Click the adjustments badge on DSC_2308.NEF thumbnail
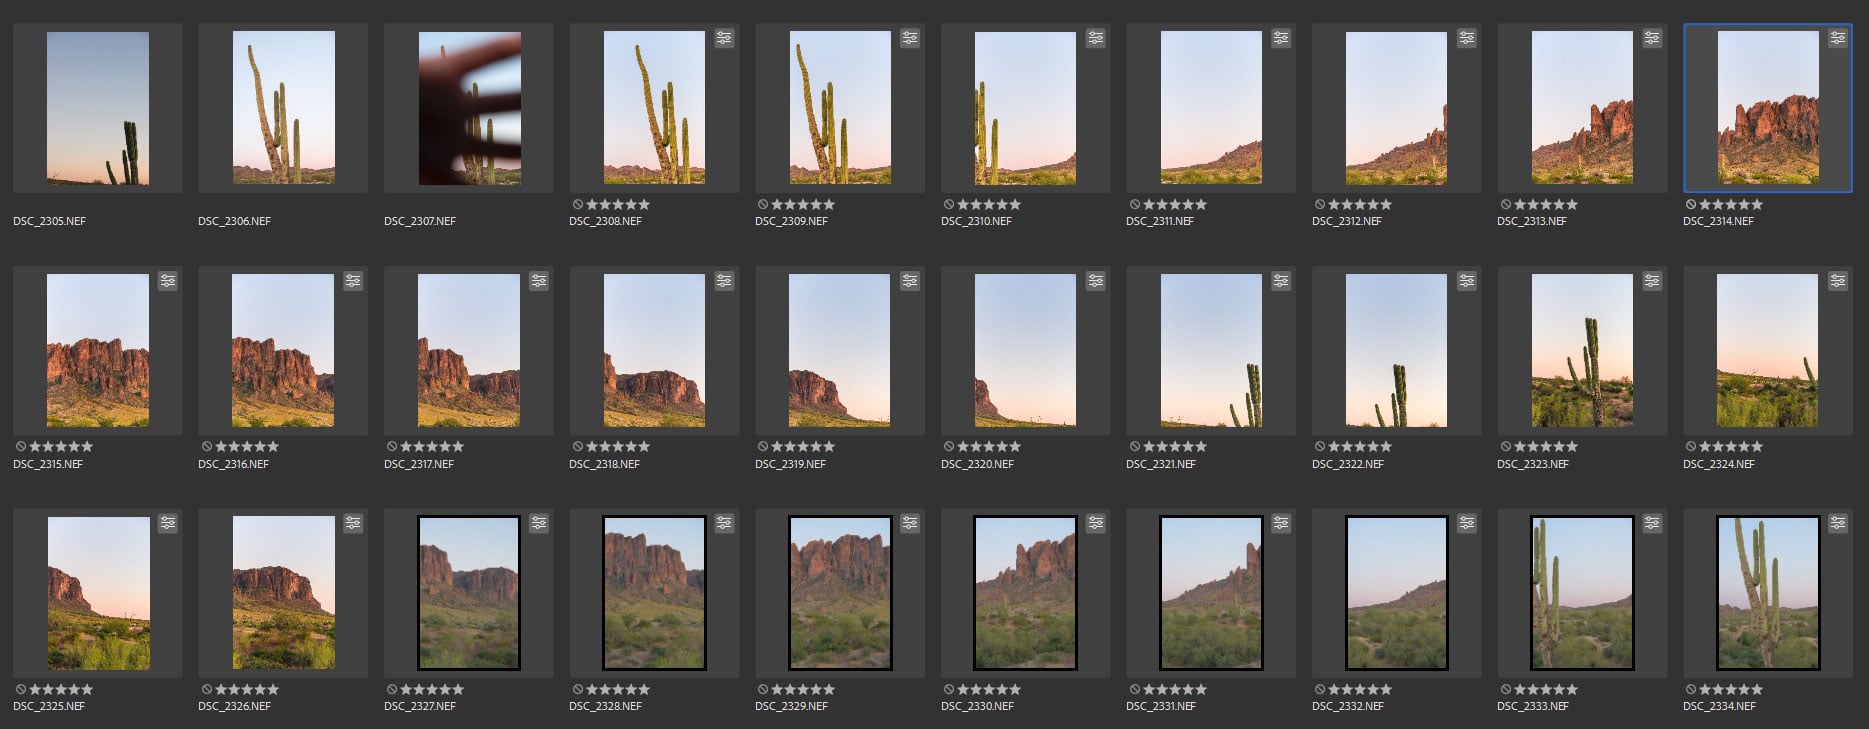The image size is (1869, 729). pos(724,38)
